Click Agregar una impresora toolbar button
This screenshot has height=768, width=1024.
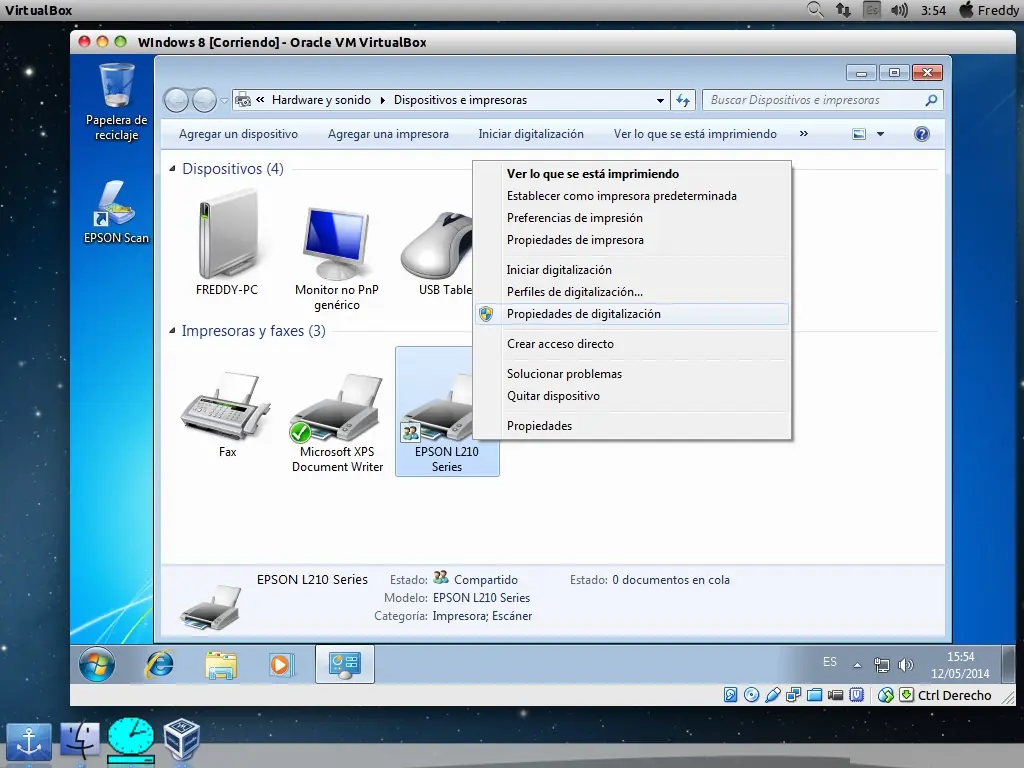coord(388,134)
